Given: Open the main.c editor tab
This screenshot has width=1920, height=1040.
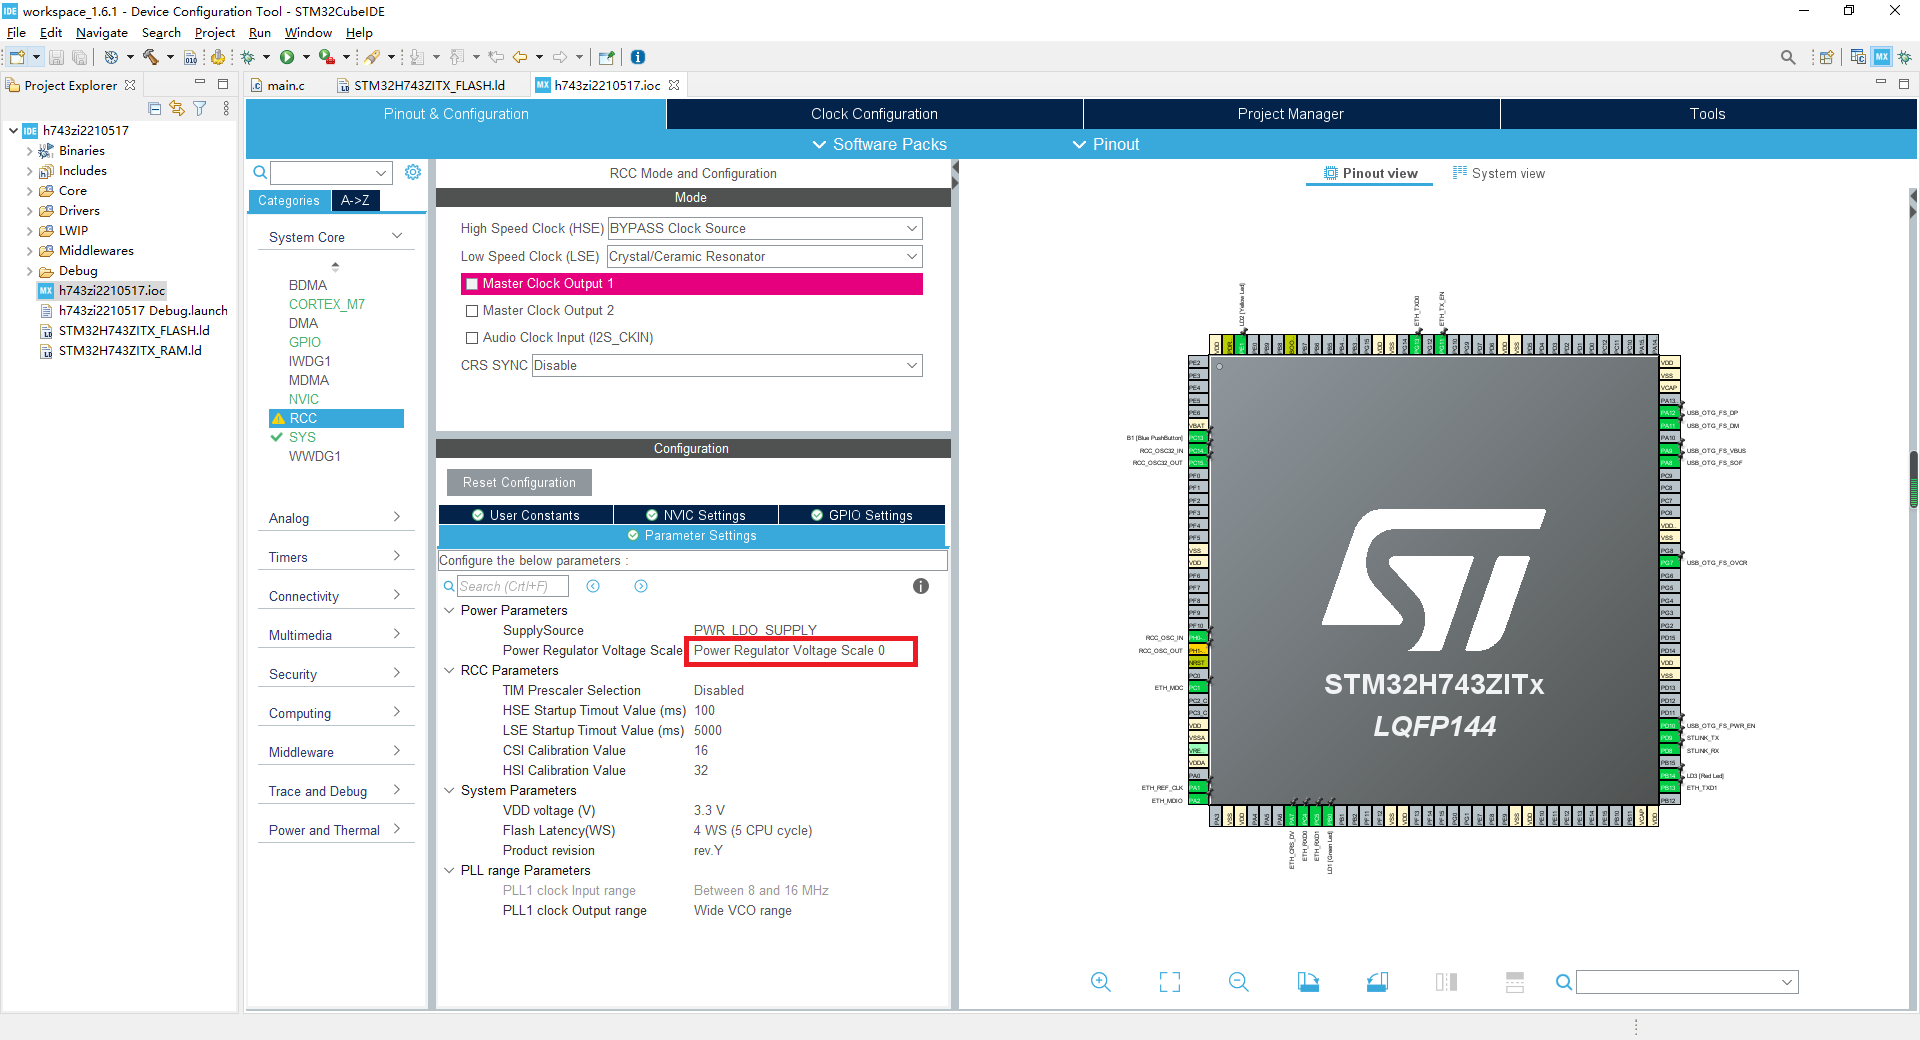Looking at the screenshot, I should tap(283, 85).
